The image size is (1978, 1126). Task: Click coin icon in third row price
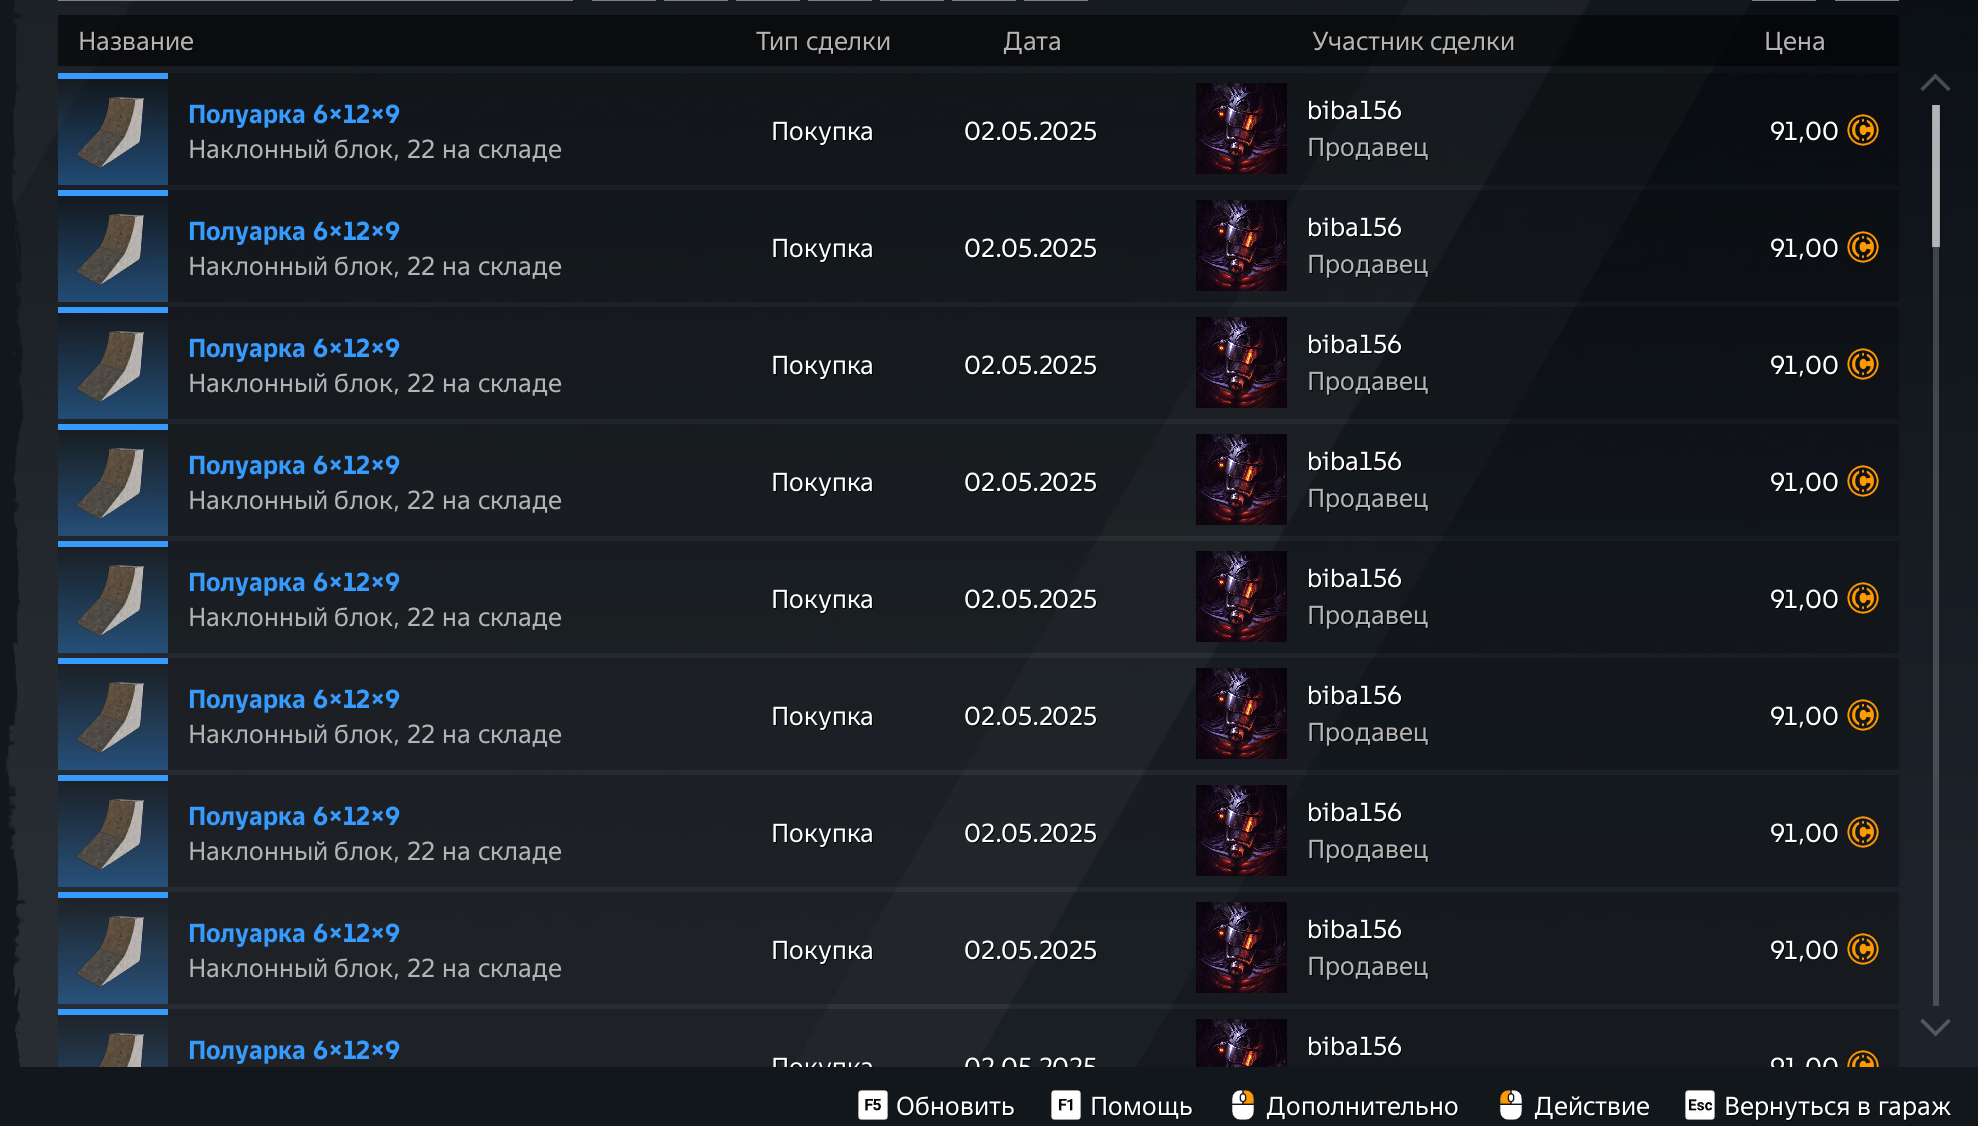pyautogui.click(x=1863, y=364)
